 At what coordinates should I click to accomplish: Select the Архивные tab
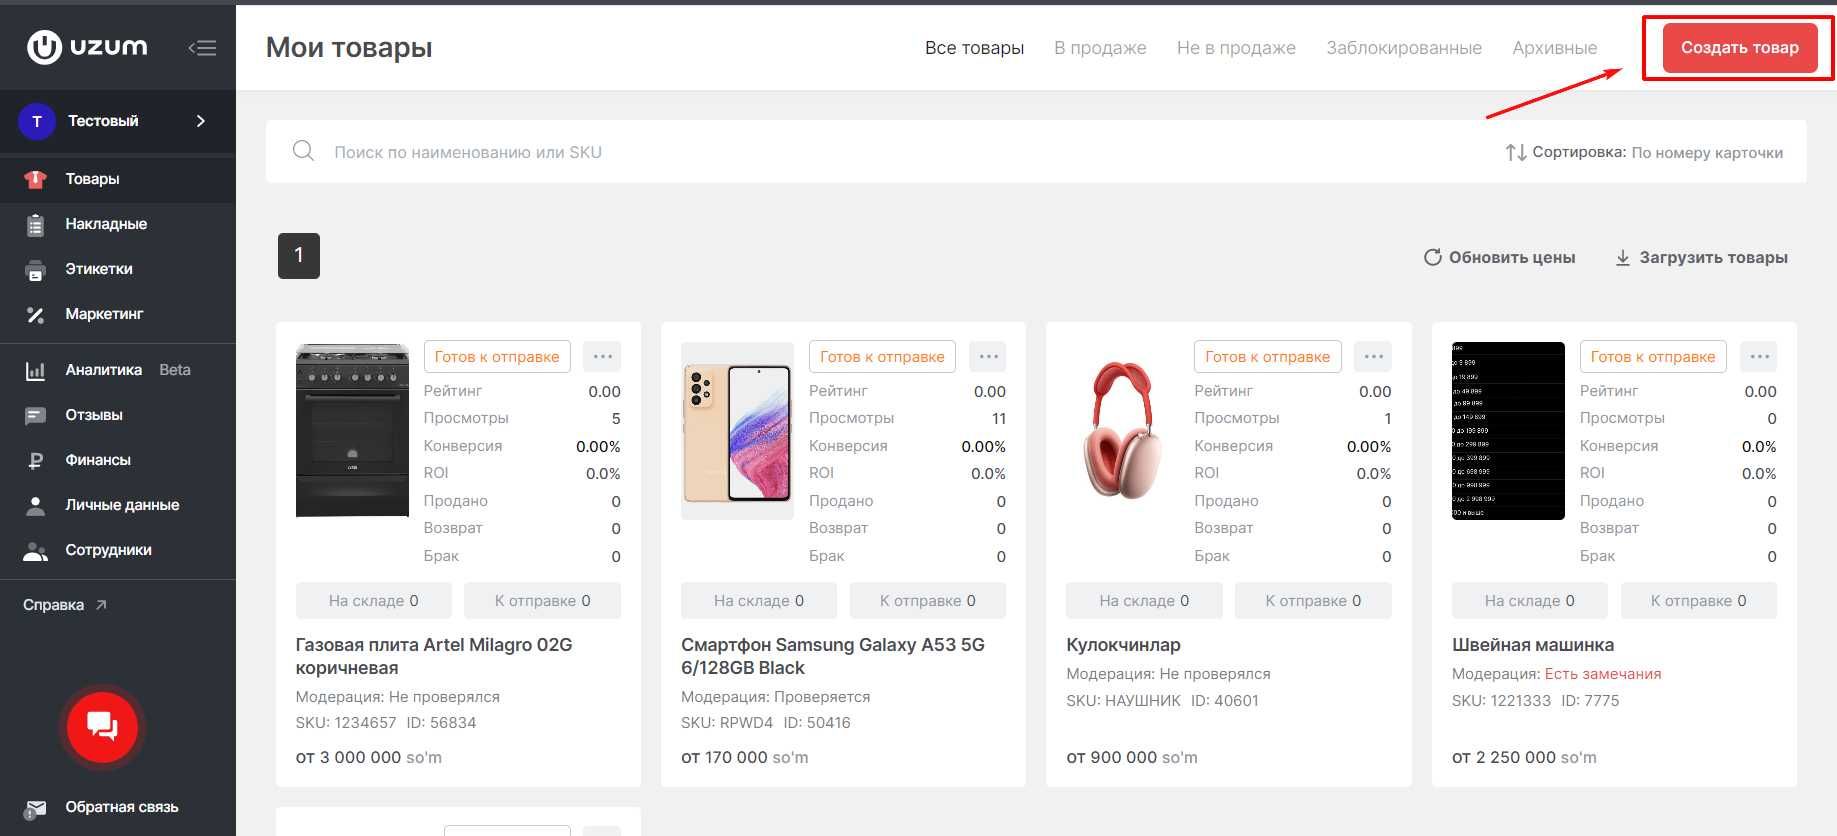pyautogui.click(x=1554, y=48)
